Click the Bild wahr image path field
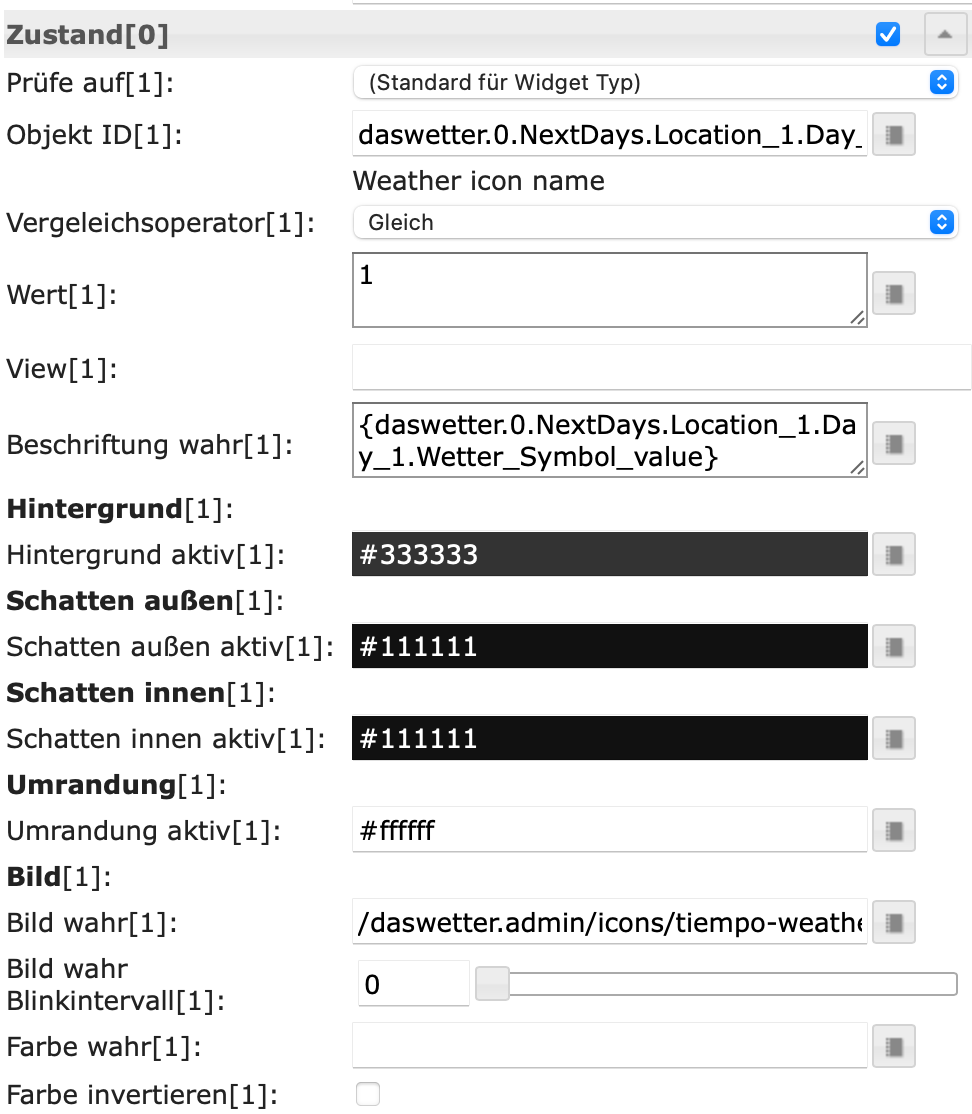 pos(609,922)
